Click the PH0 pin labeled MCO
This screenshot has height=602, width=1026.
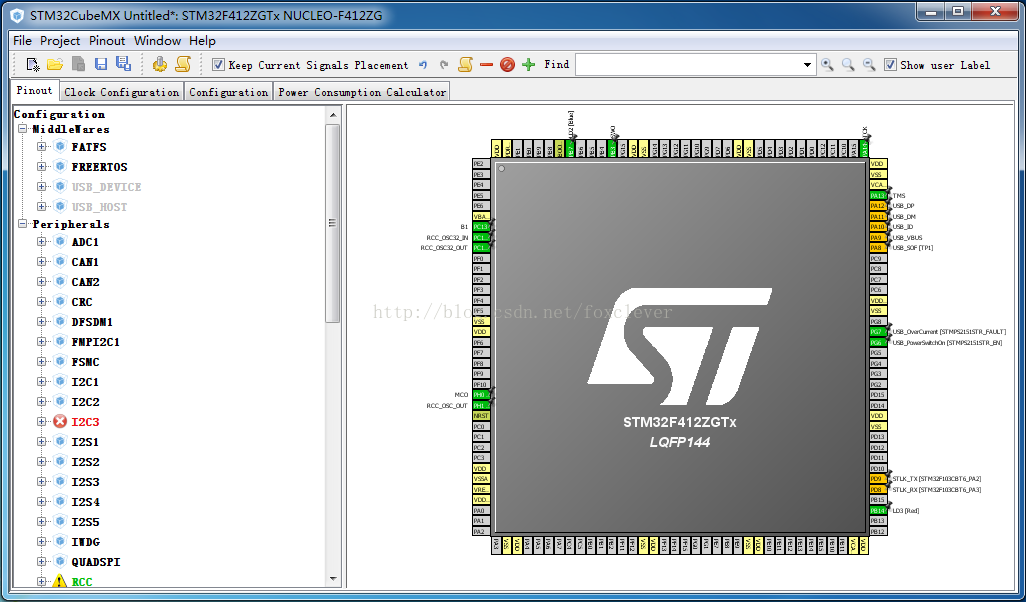click(481, 395)
